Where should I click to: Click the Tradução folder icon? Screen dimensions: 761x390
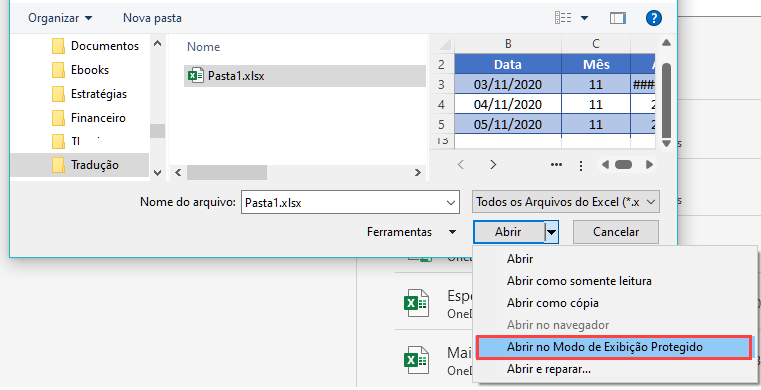point(58,165)
